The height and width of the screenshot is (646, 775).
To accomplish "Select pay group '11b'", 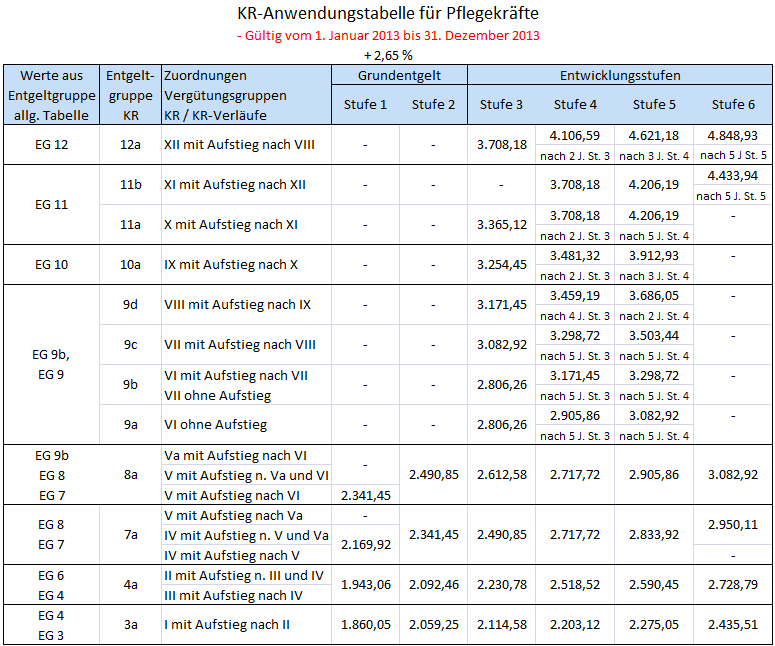I will click(x=130, y=185).
